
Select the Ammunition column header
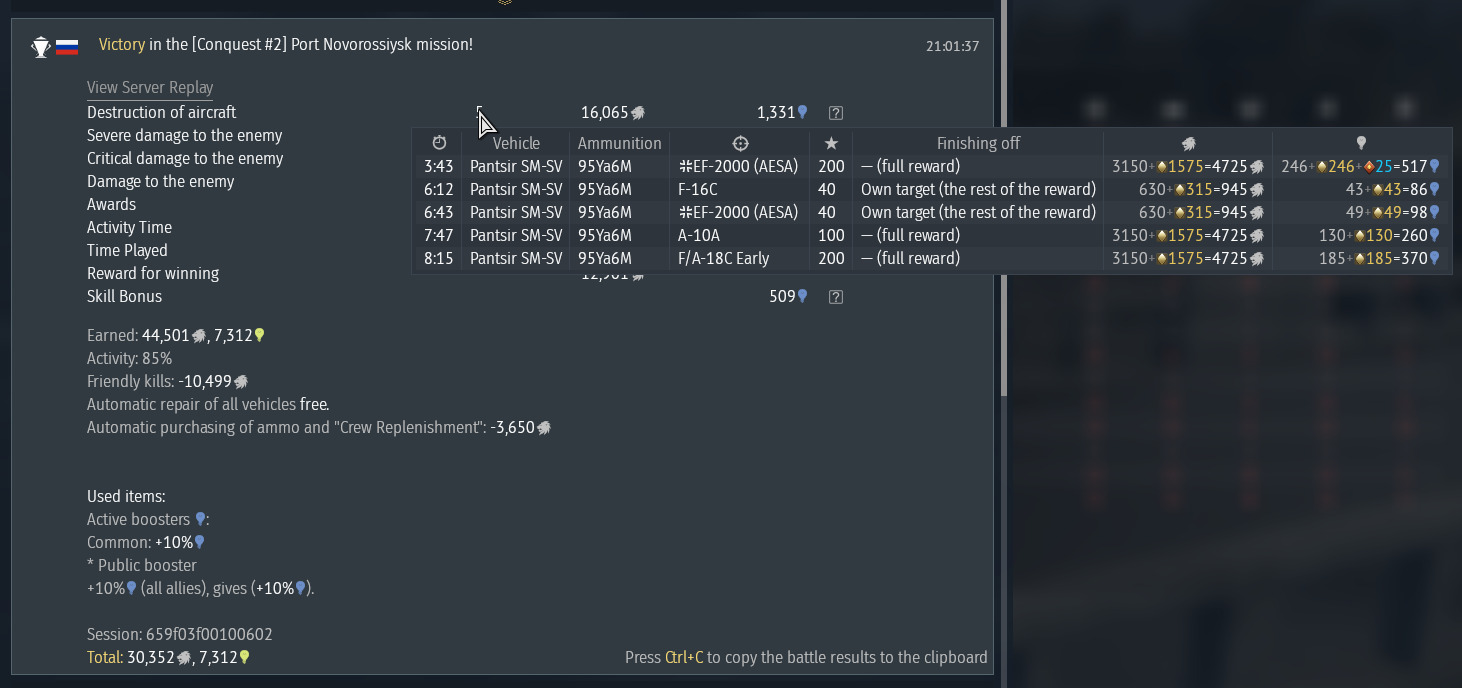(620, 143)
